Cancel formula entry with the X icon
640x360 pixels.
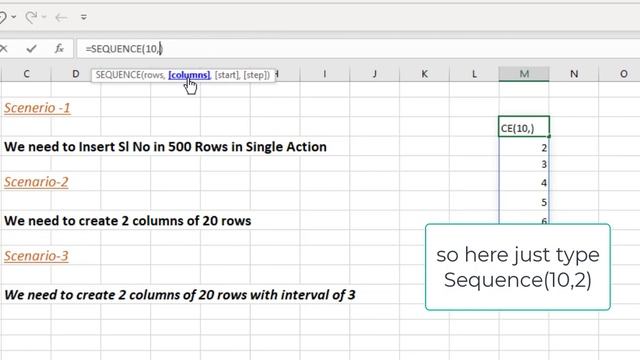[x=4, y=49]
